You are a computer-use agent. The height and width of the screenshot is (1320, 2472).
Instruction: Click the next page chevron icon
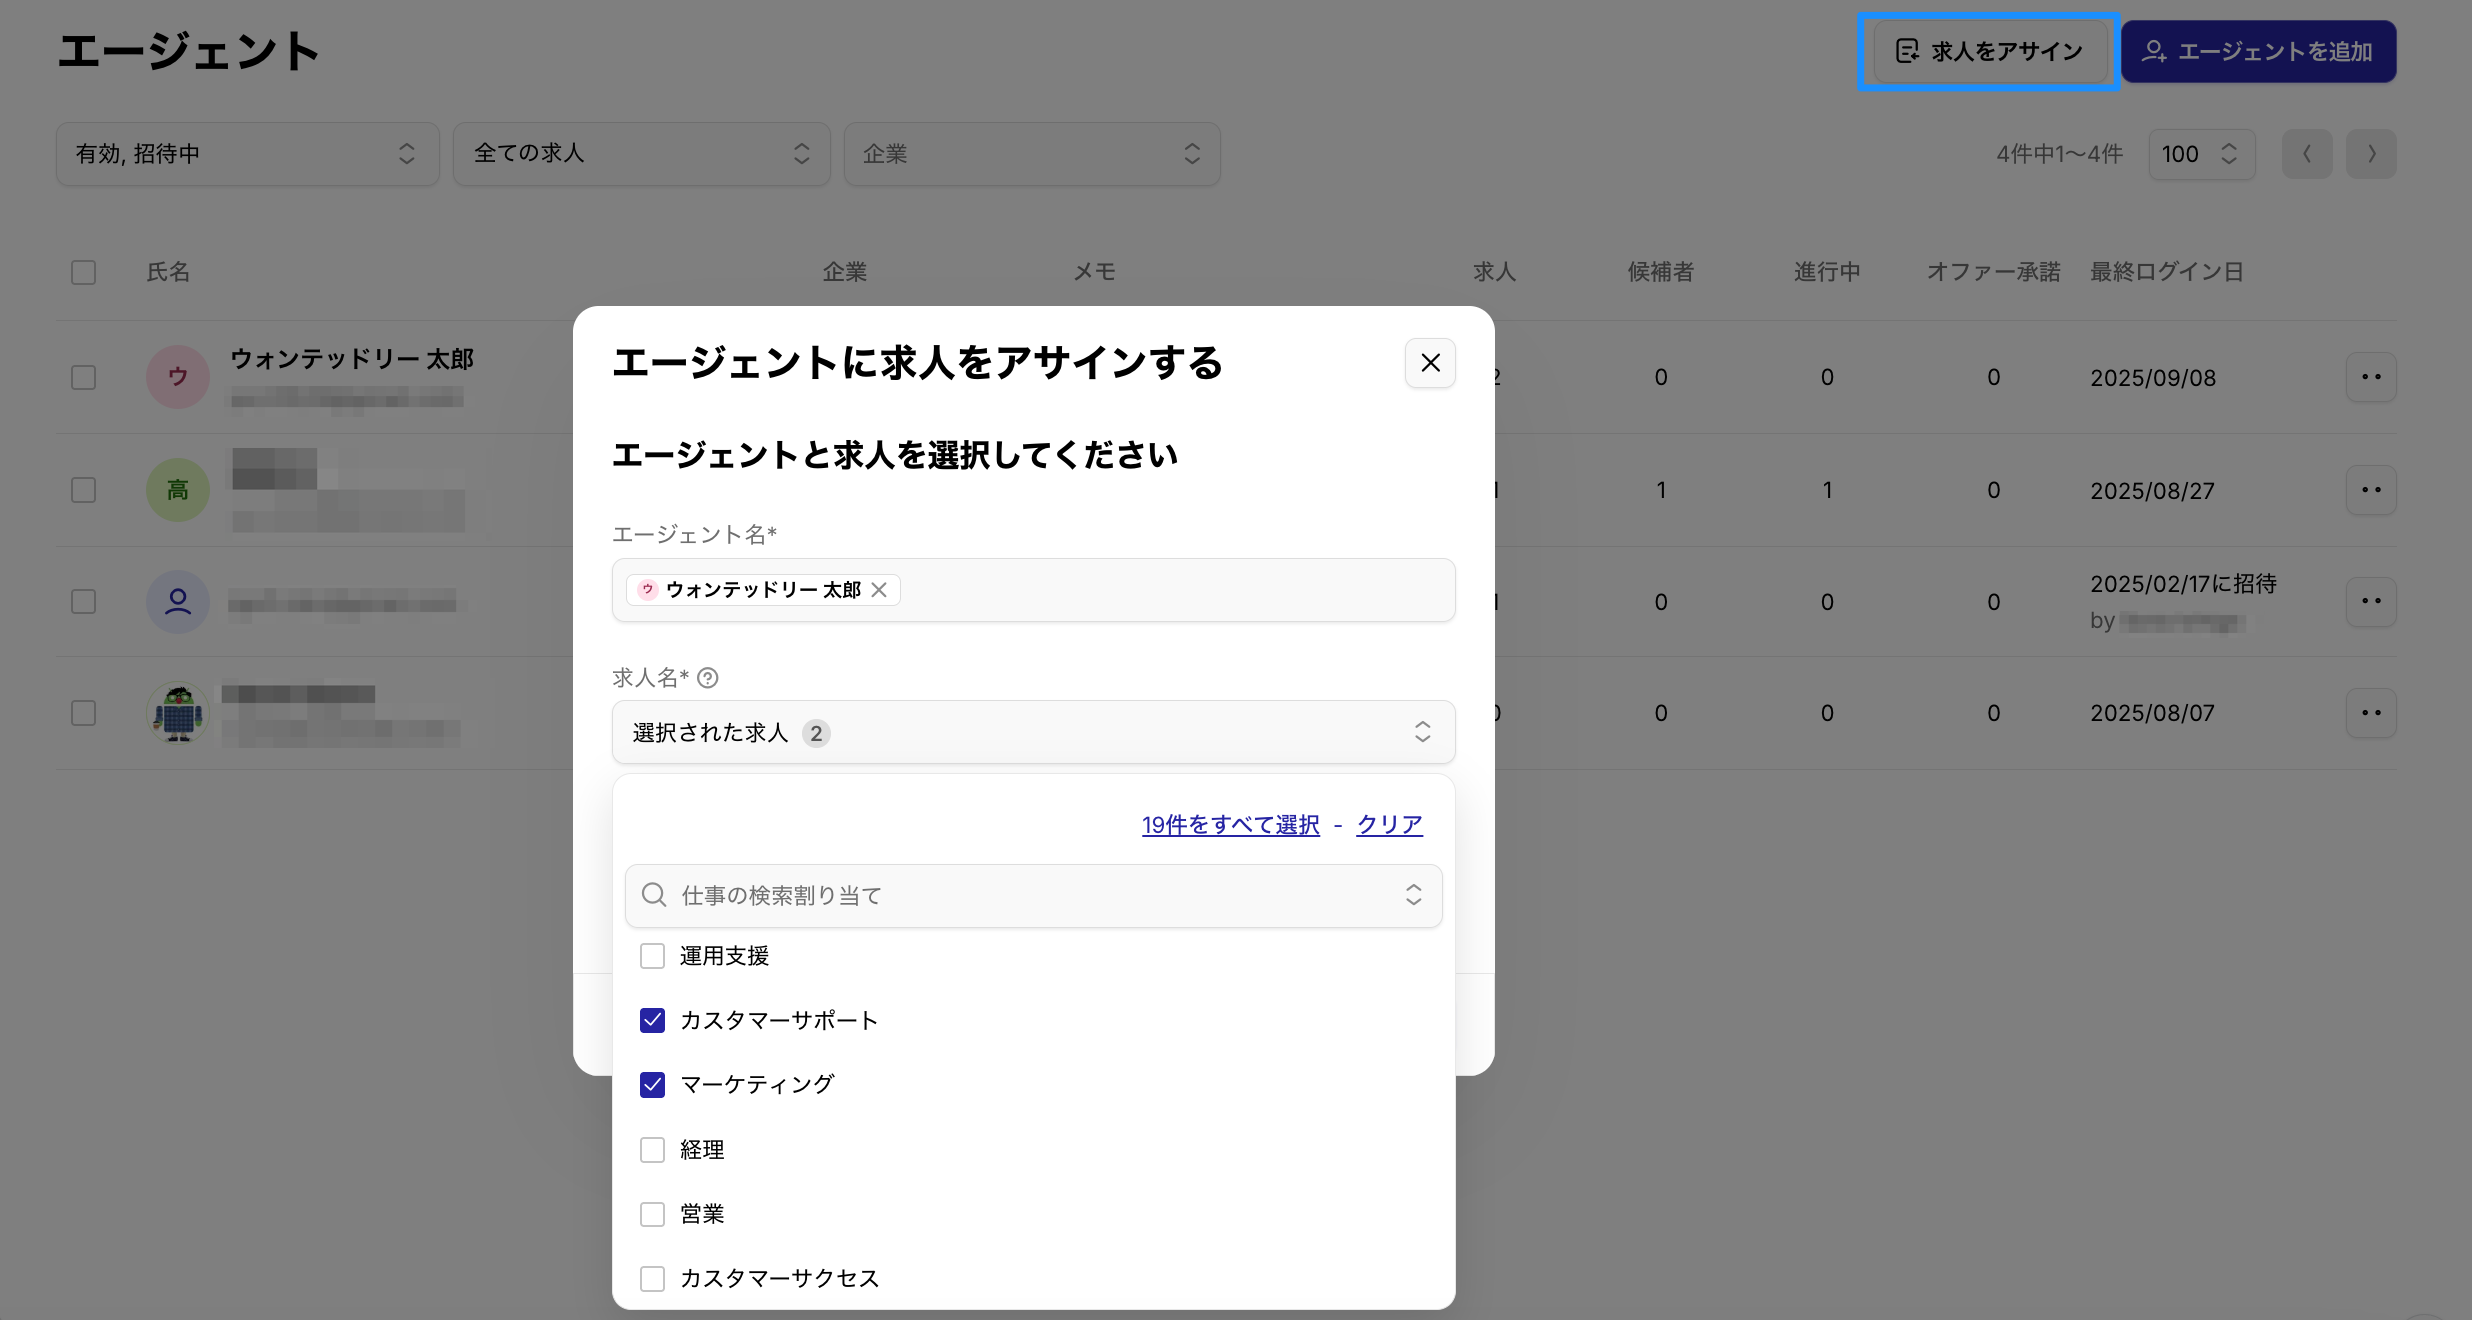point(2371,153)
